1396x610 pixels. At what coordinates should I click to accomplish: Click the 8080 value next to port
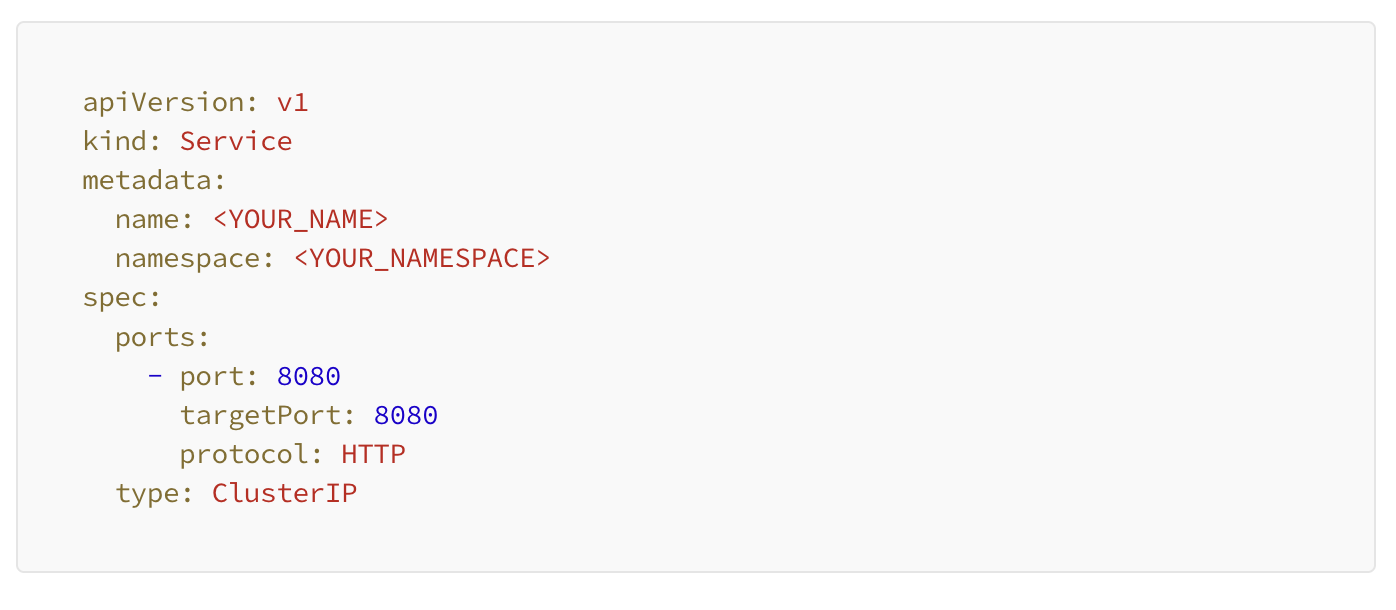309,377
